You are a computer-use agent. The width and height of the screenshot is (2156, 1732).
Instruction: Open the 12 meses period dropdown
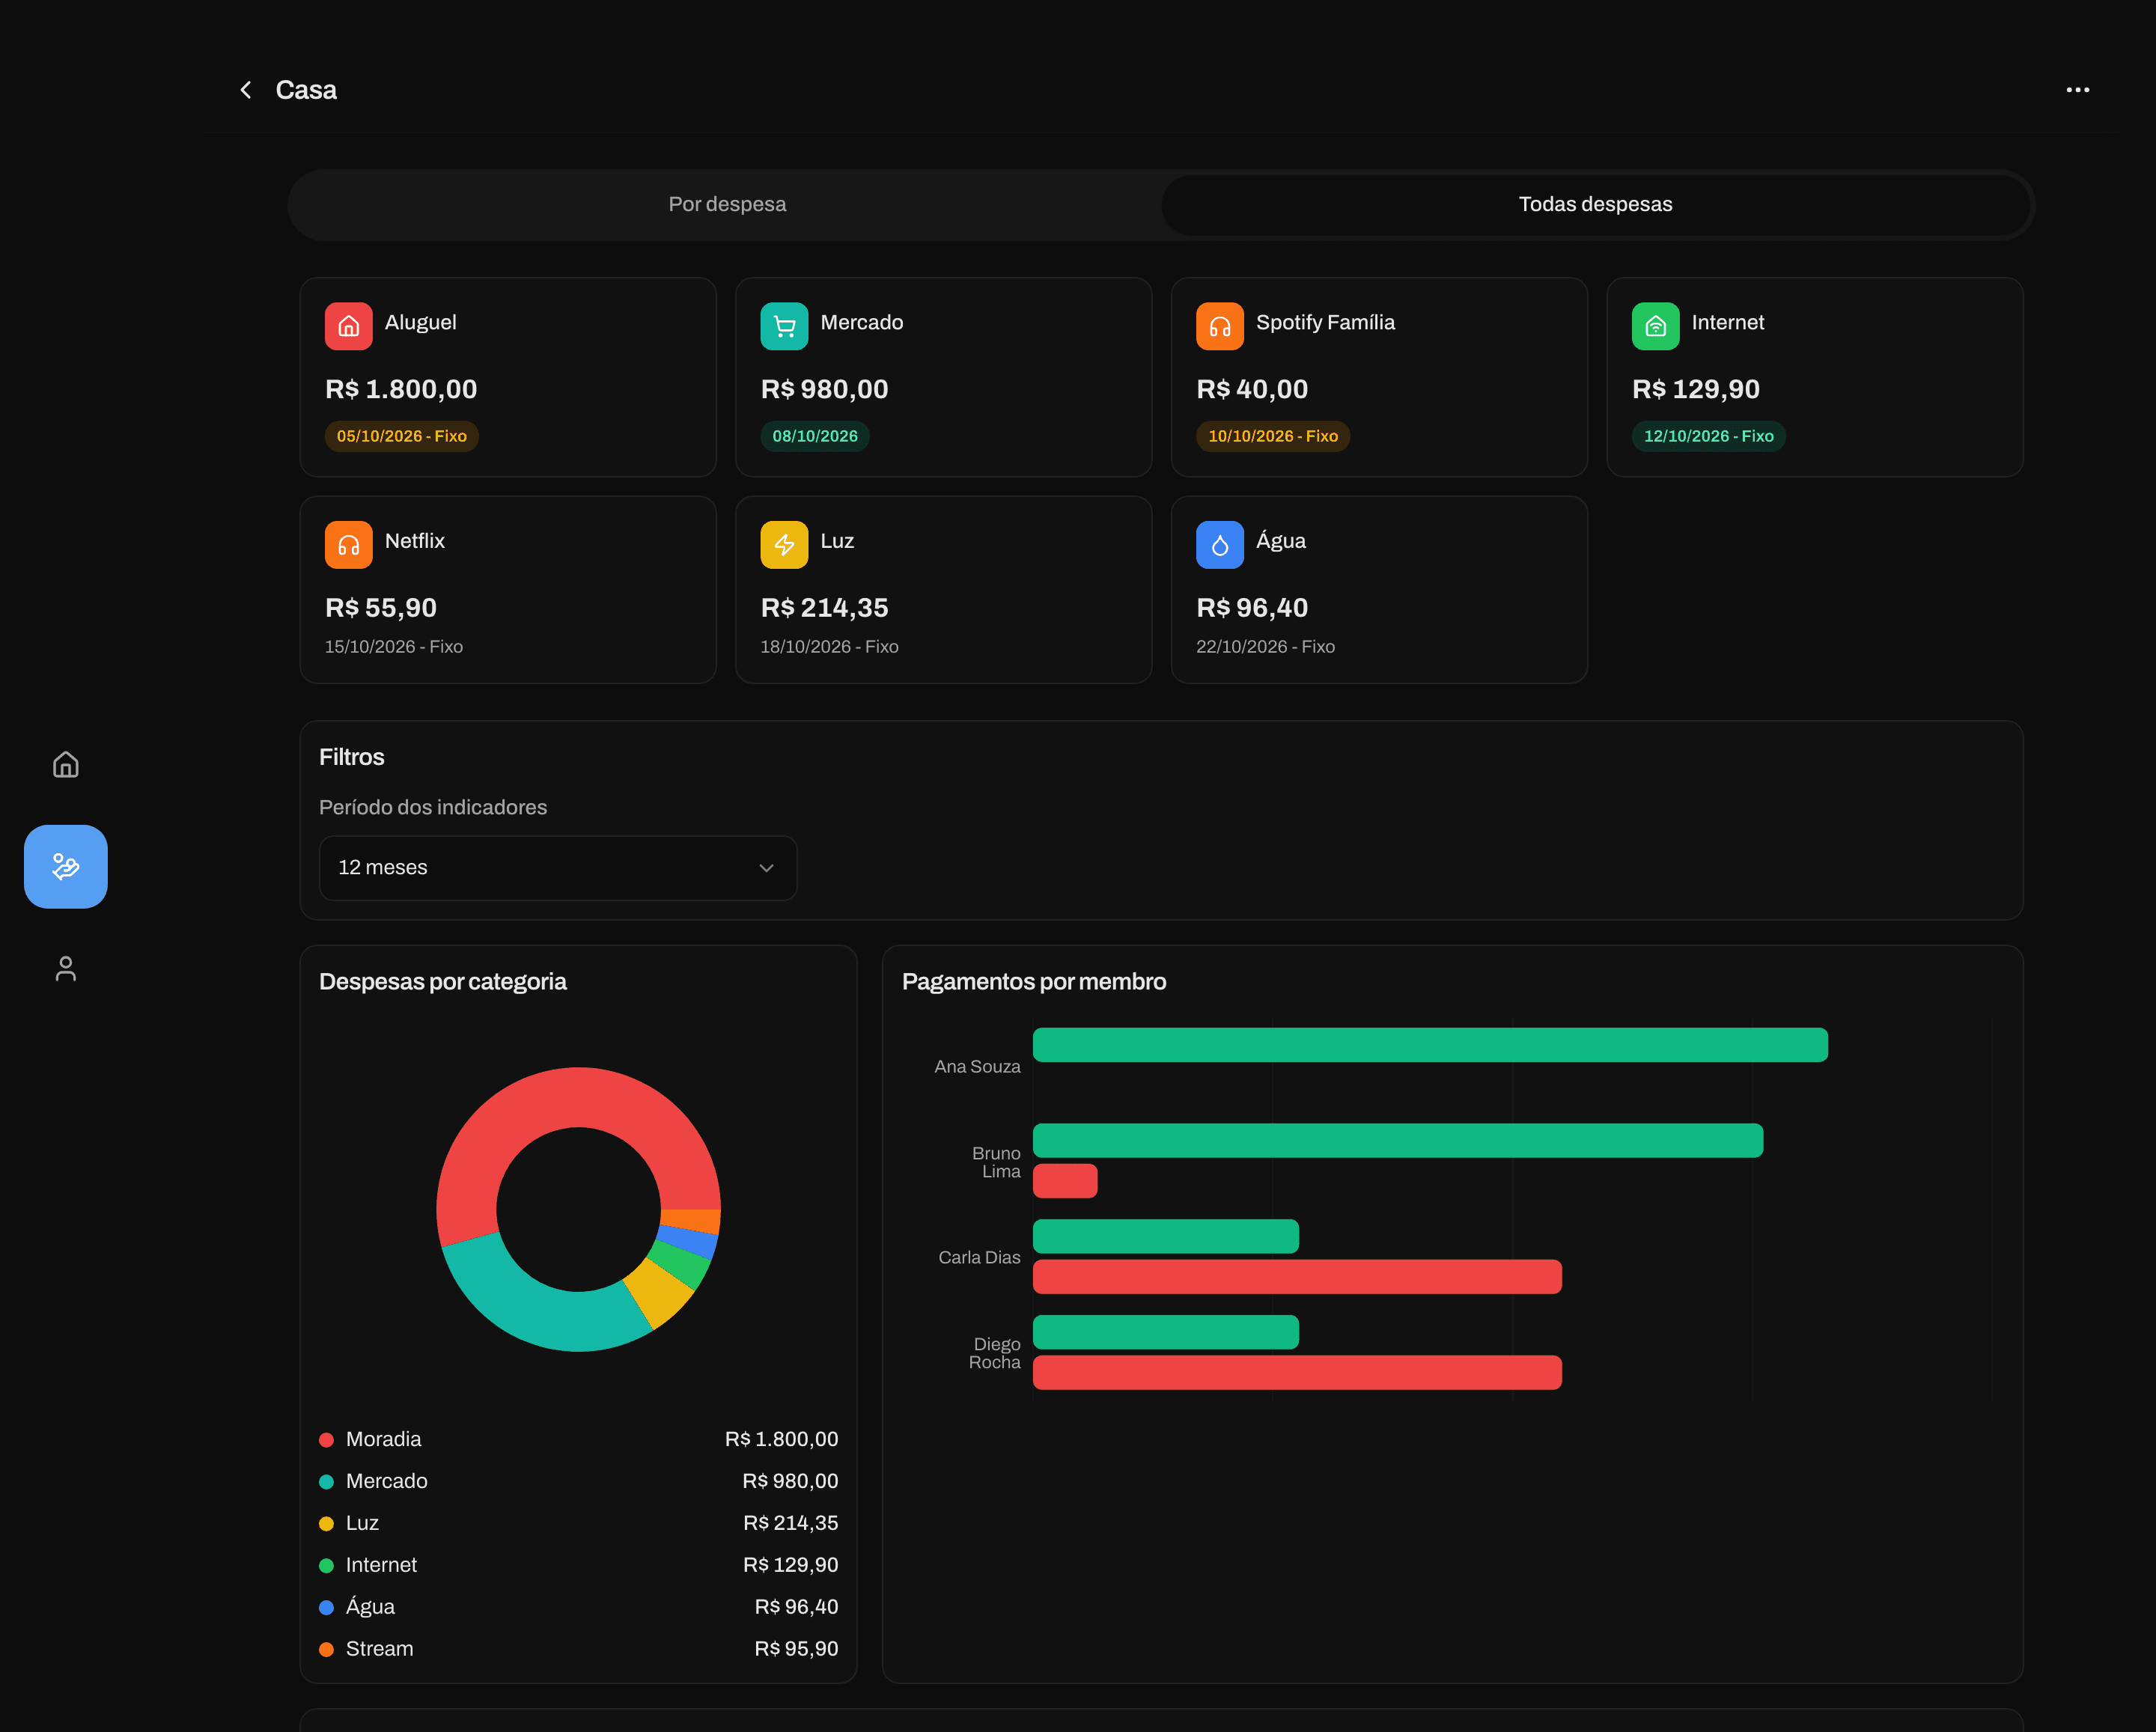point(558,868)
